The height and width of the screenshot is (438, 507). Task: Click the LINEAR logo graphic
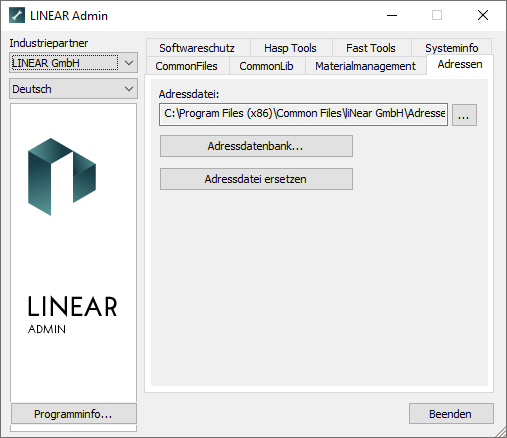62,177
